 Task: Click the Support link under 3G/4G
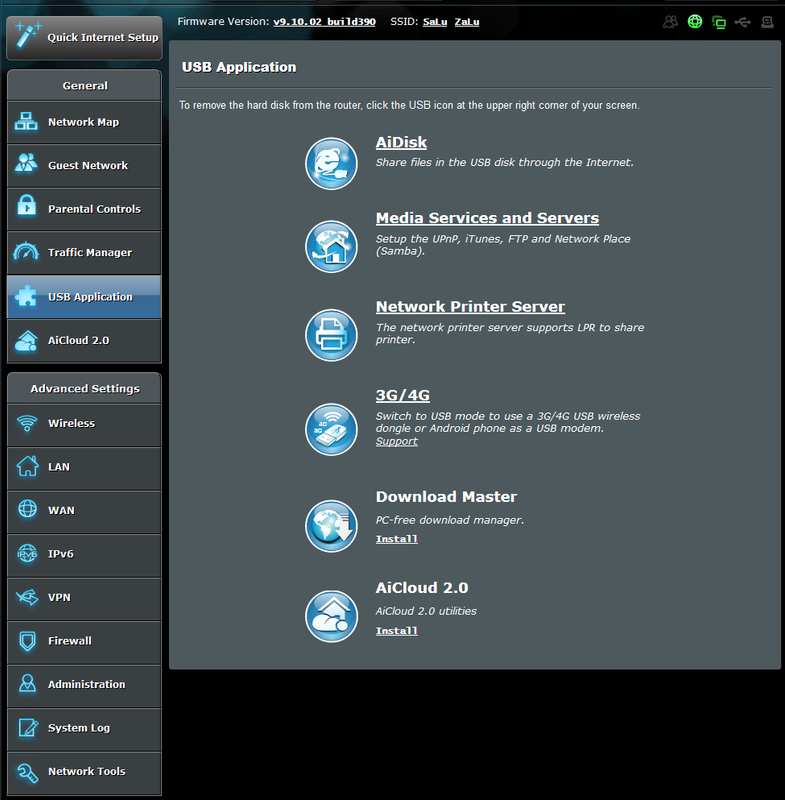tap(397, 441)
